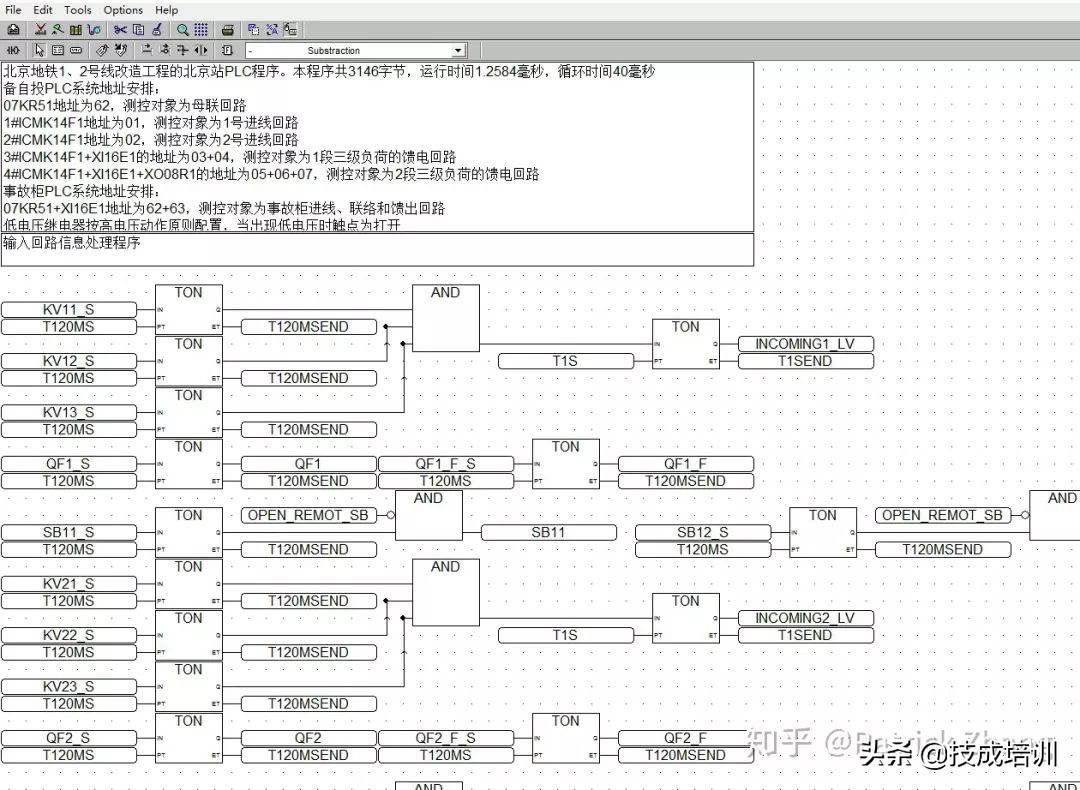Click the glue/paste brush icon
Screen dimensions: 1080x790
tap(157, 29)
